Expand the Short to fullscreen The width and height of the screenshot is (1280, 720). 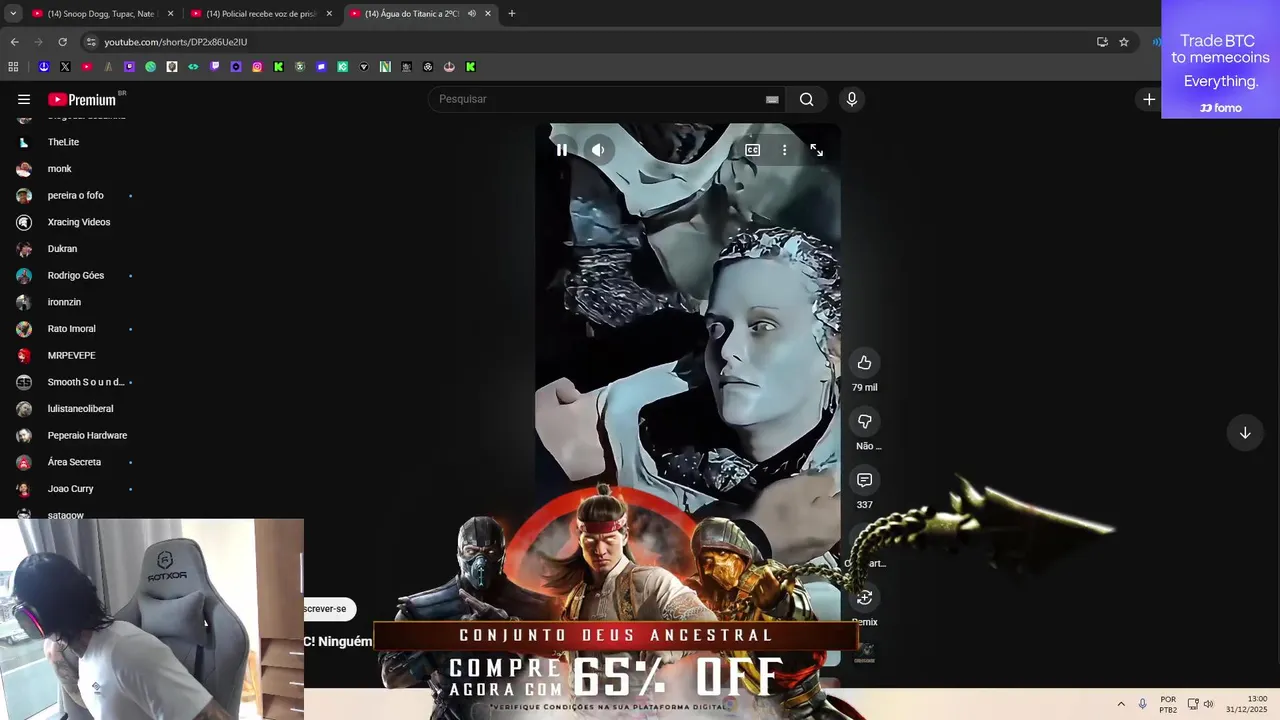click(817, 150)
